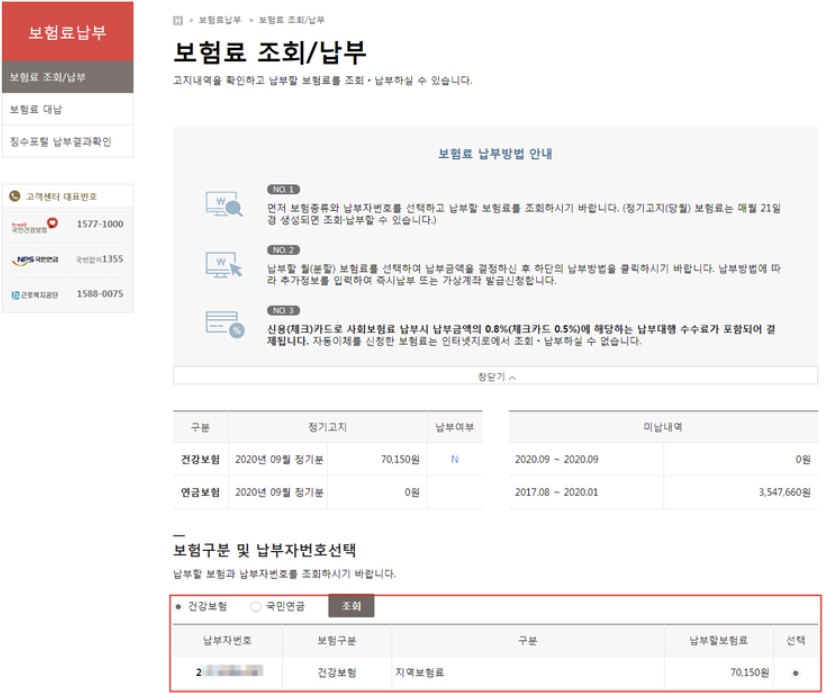Click the NO. 1 step badge
Image resolution: width=824 pixels, height=693 pixels.
tap(283, 189)
